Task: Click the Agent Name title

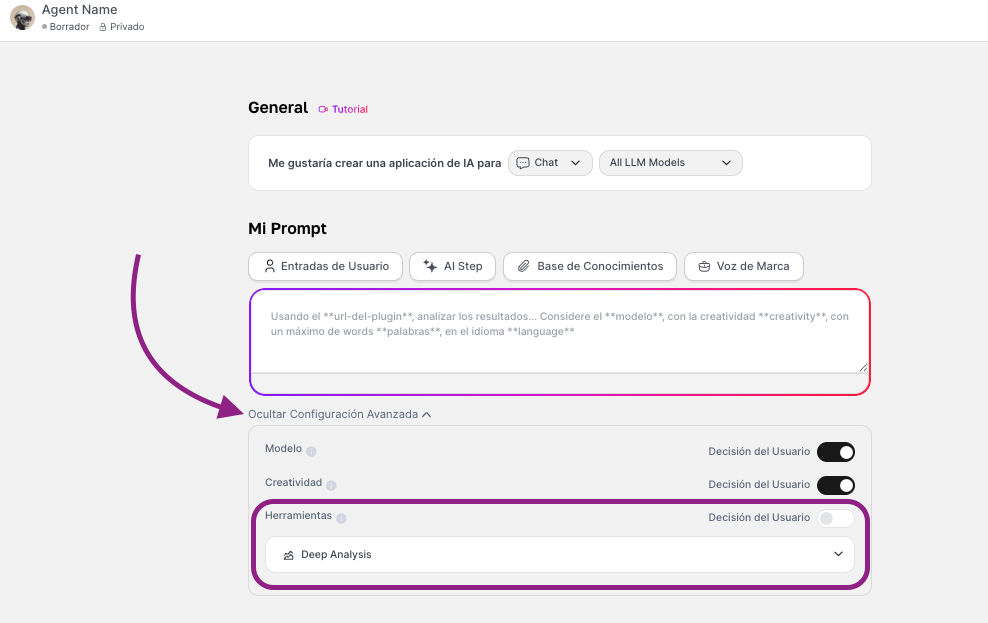Action: (x=79, y=9)
